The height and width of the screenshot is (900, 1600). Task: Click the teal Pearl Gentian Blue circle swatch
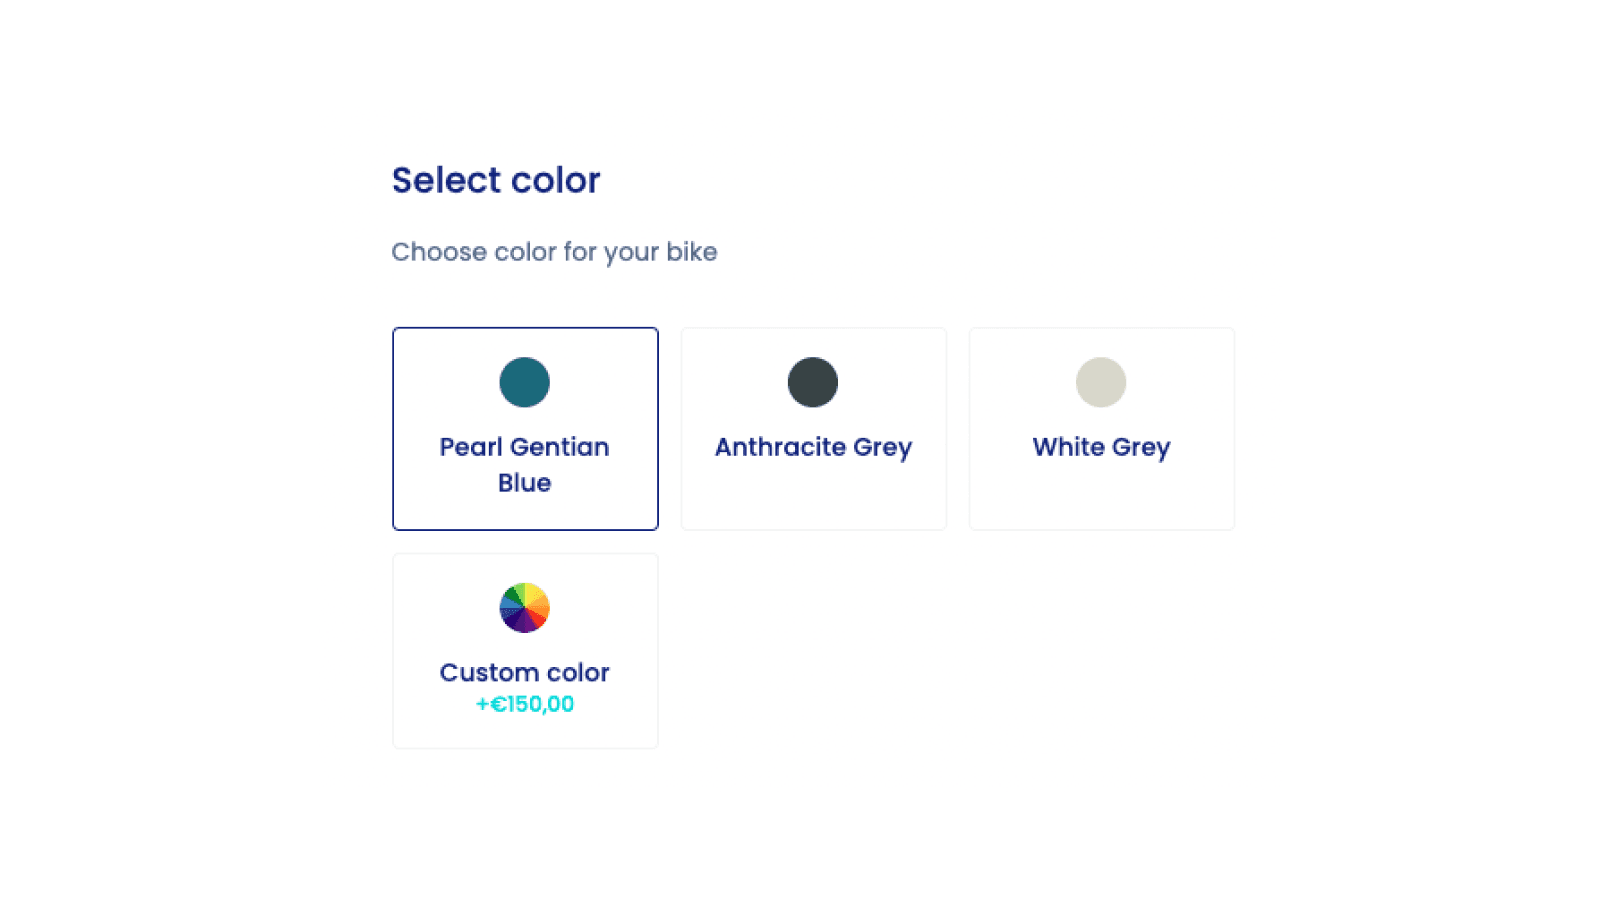(x=525, y=382)
